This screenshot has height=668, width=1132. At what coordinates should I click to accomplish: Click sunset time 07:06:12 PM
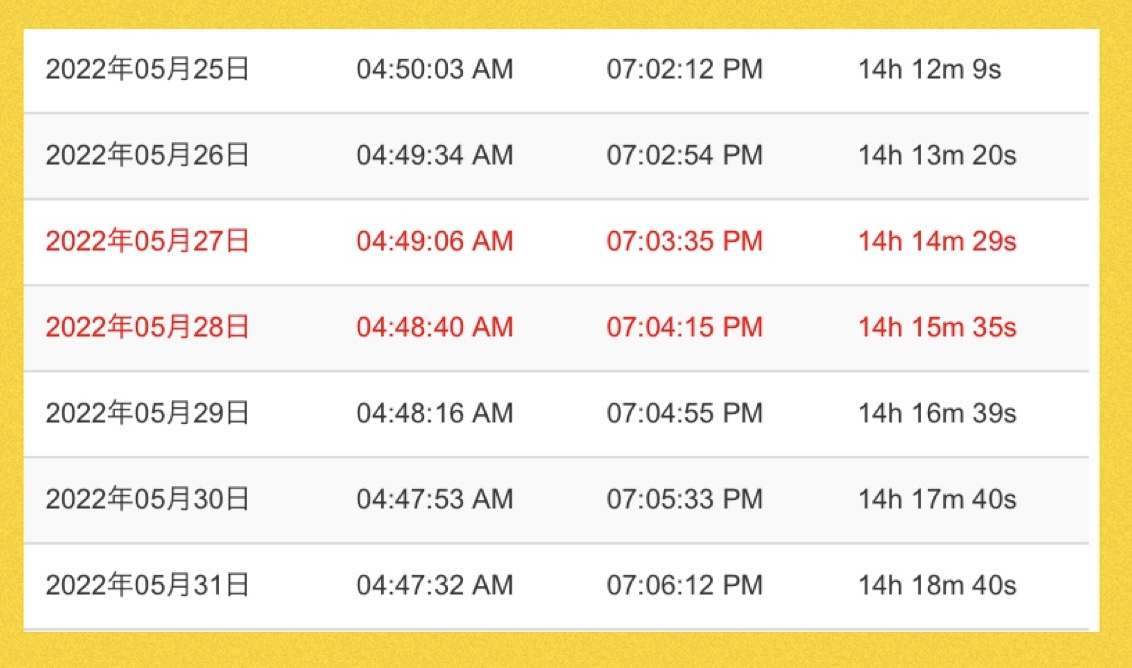pos(684,585)
